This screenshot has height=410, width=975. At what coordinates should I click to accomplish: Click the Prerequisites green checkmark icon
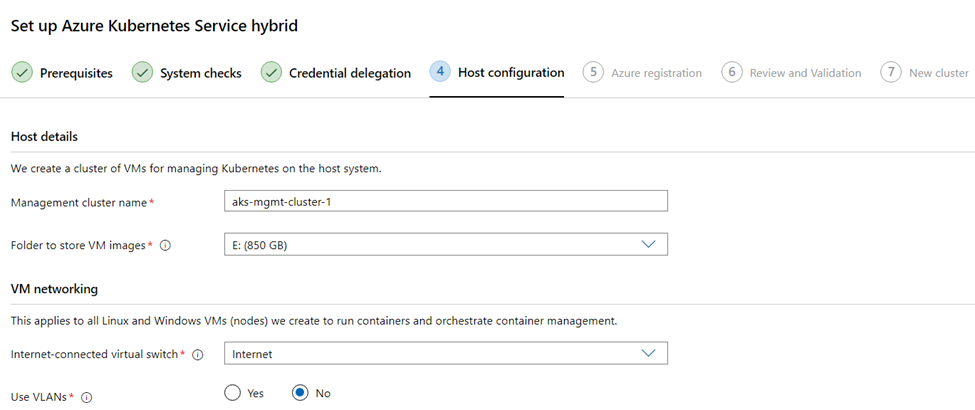[x=22, y=73]
